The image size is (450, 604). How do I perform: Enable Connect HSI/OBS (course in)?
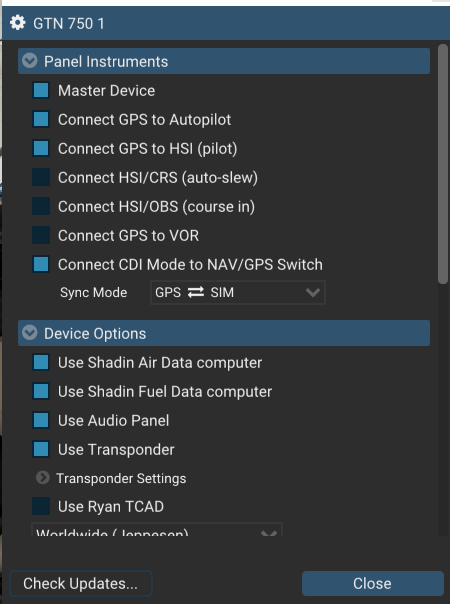(x=41, y=206)
